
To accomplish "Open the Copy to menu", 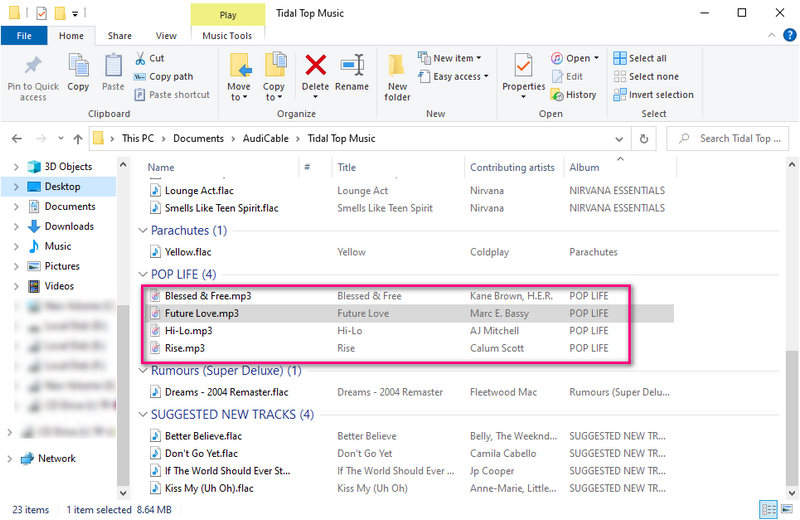I will pos(274,77).
